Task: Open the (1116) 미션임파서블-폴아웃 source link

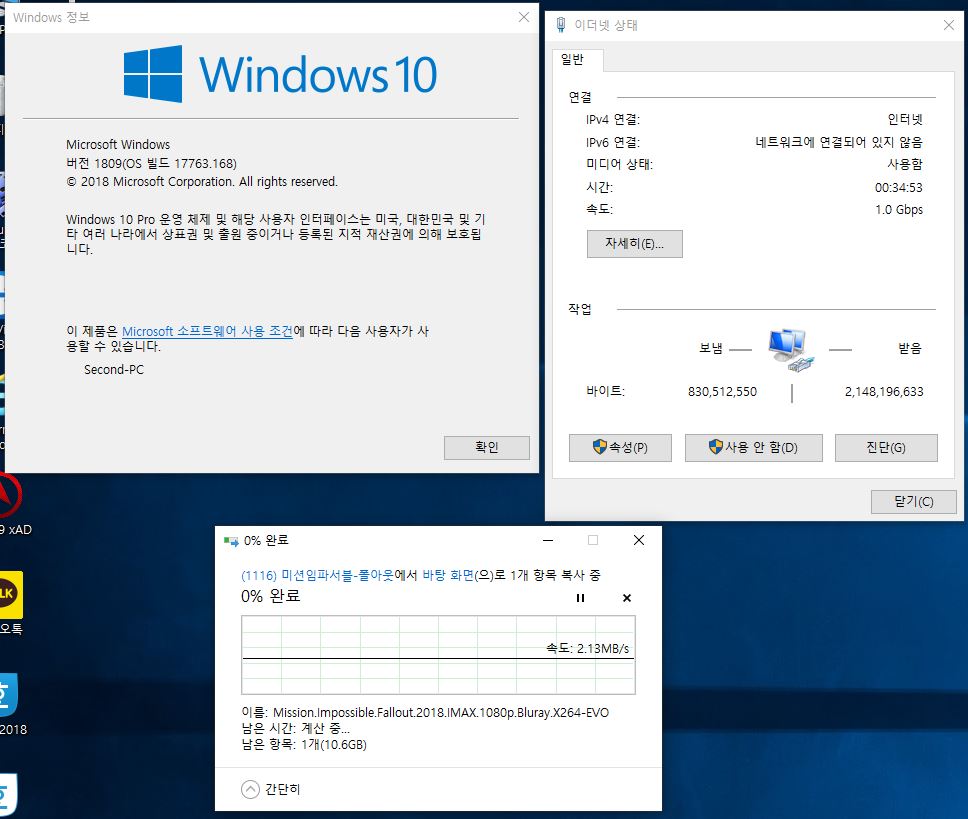Action: click(x=317, y=575)
